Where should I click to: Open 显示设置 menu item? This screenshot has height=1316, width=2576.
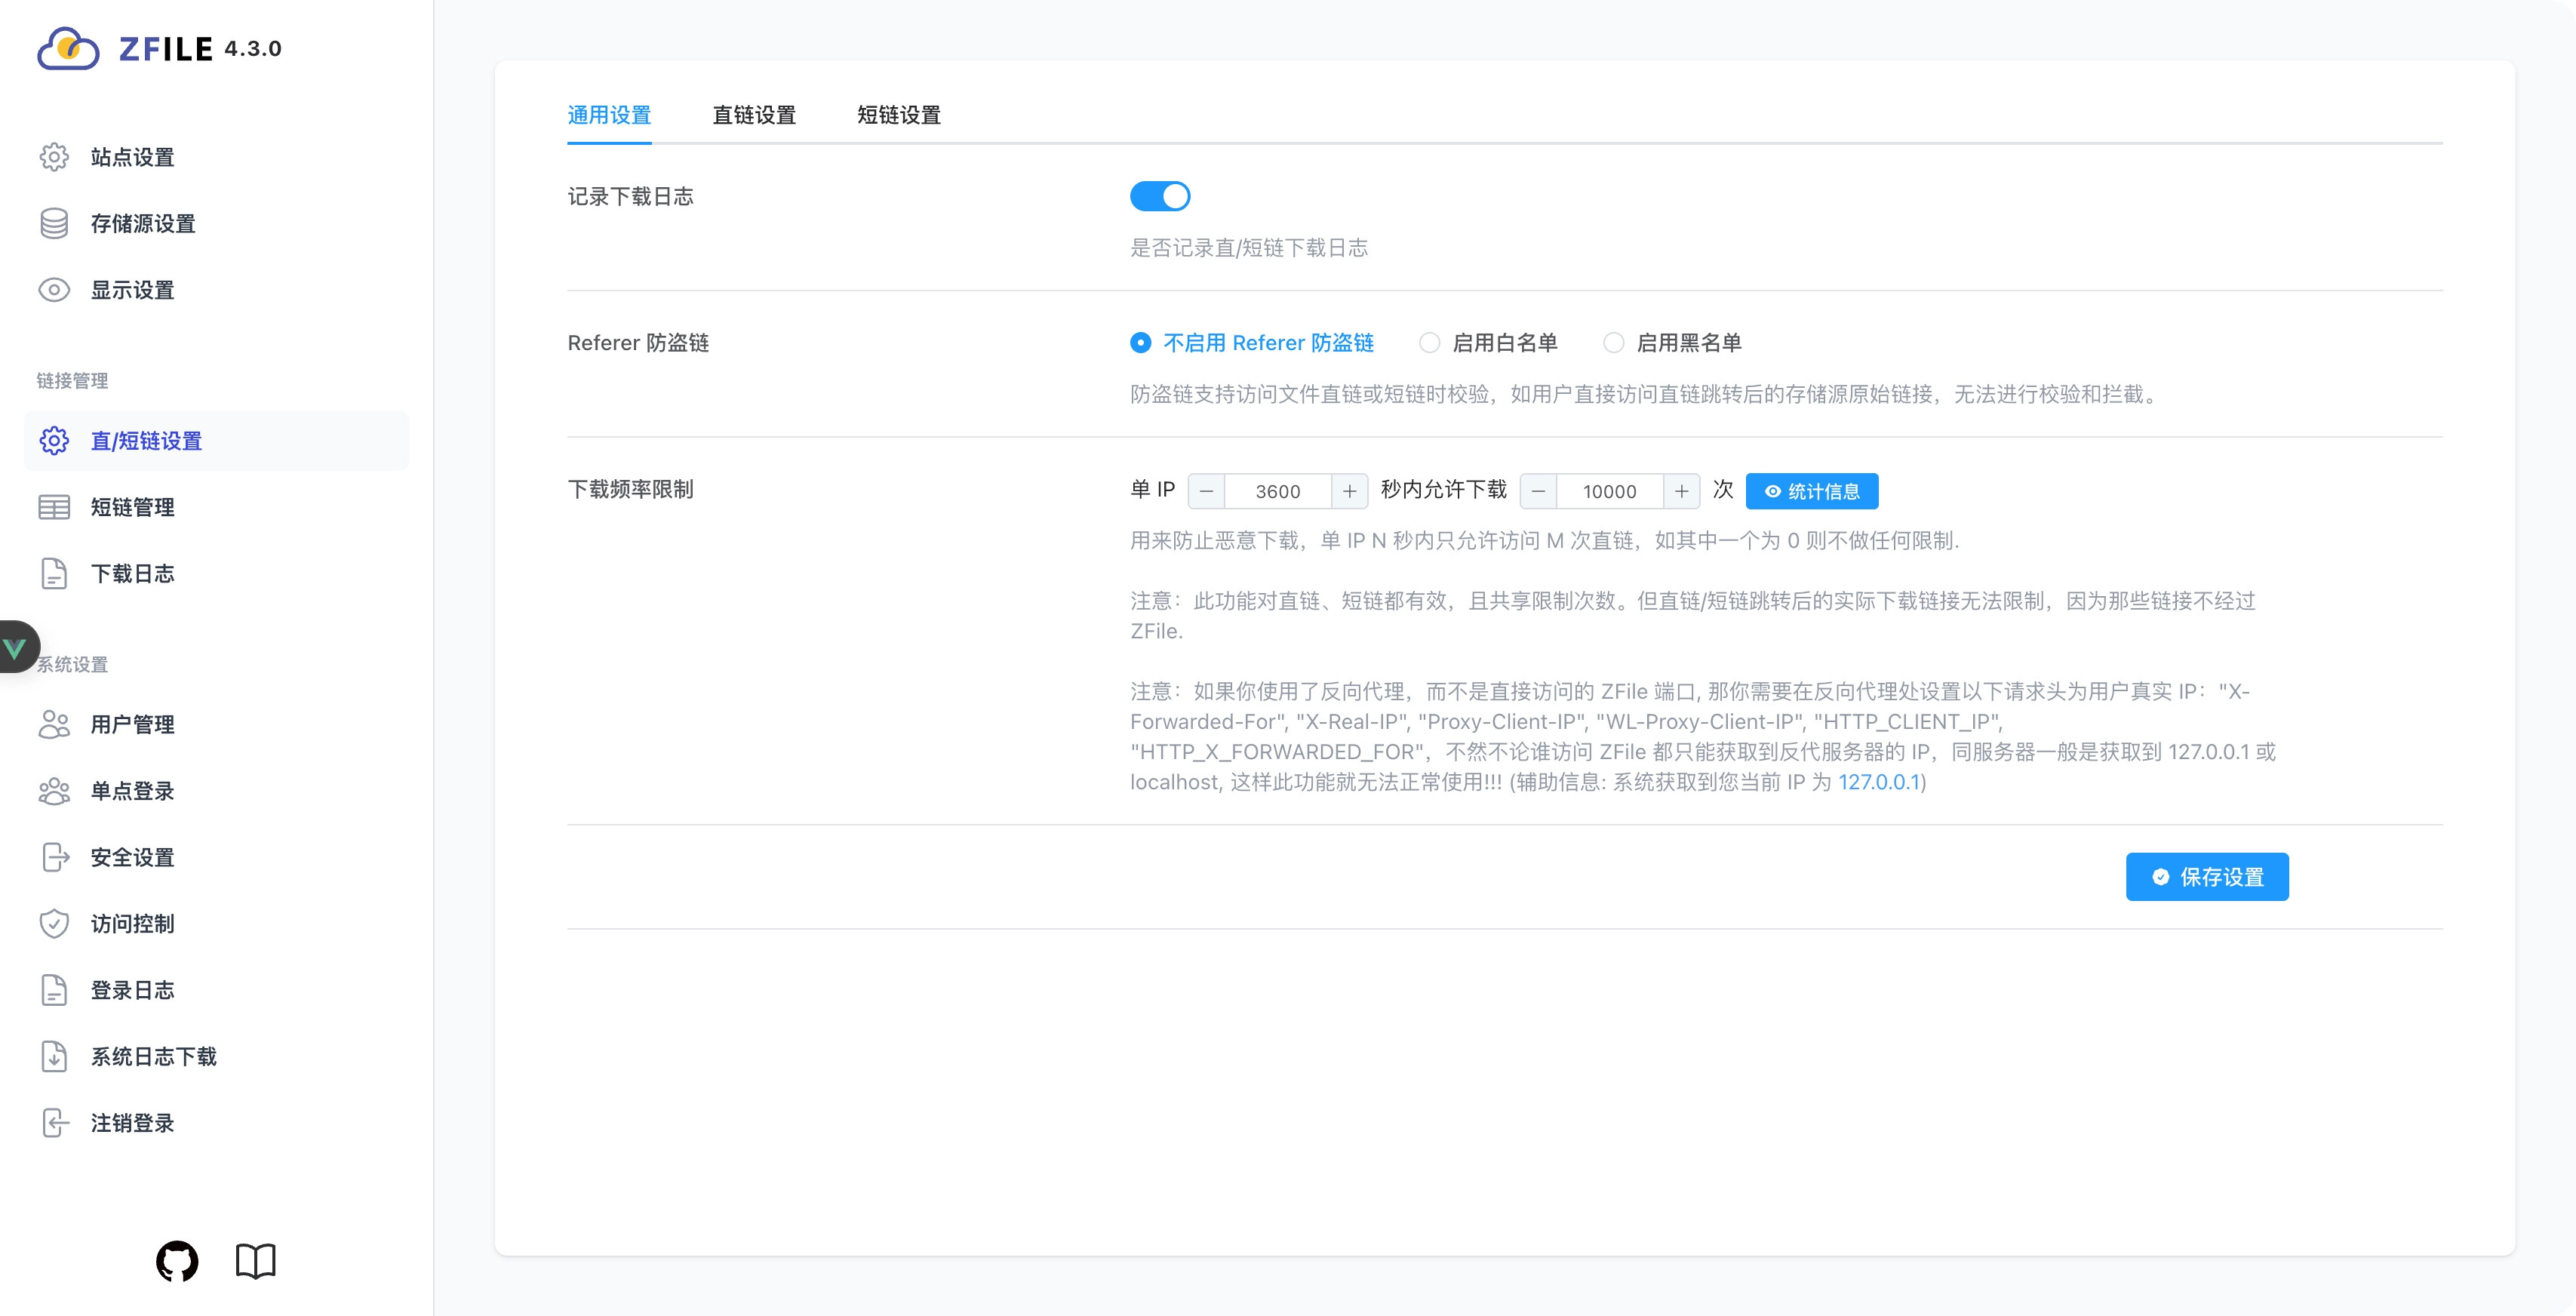click(216, 290)
